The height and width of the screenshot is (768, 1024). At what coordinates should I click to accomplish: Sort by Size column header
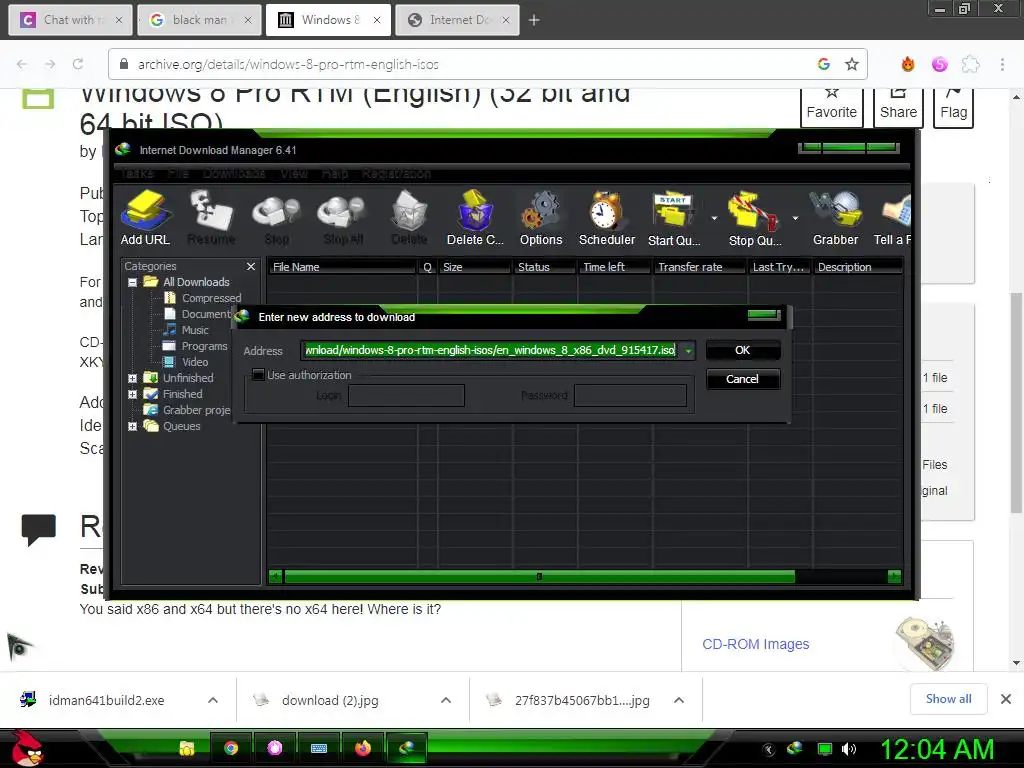point(475,267)
